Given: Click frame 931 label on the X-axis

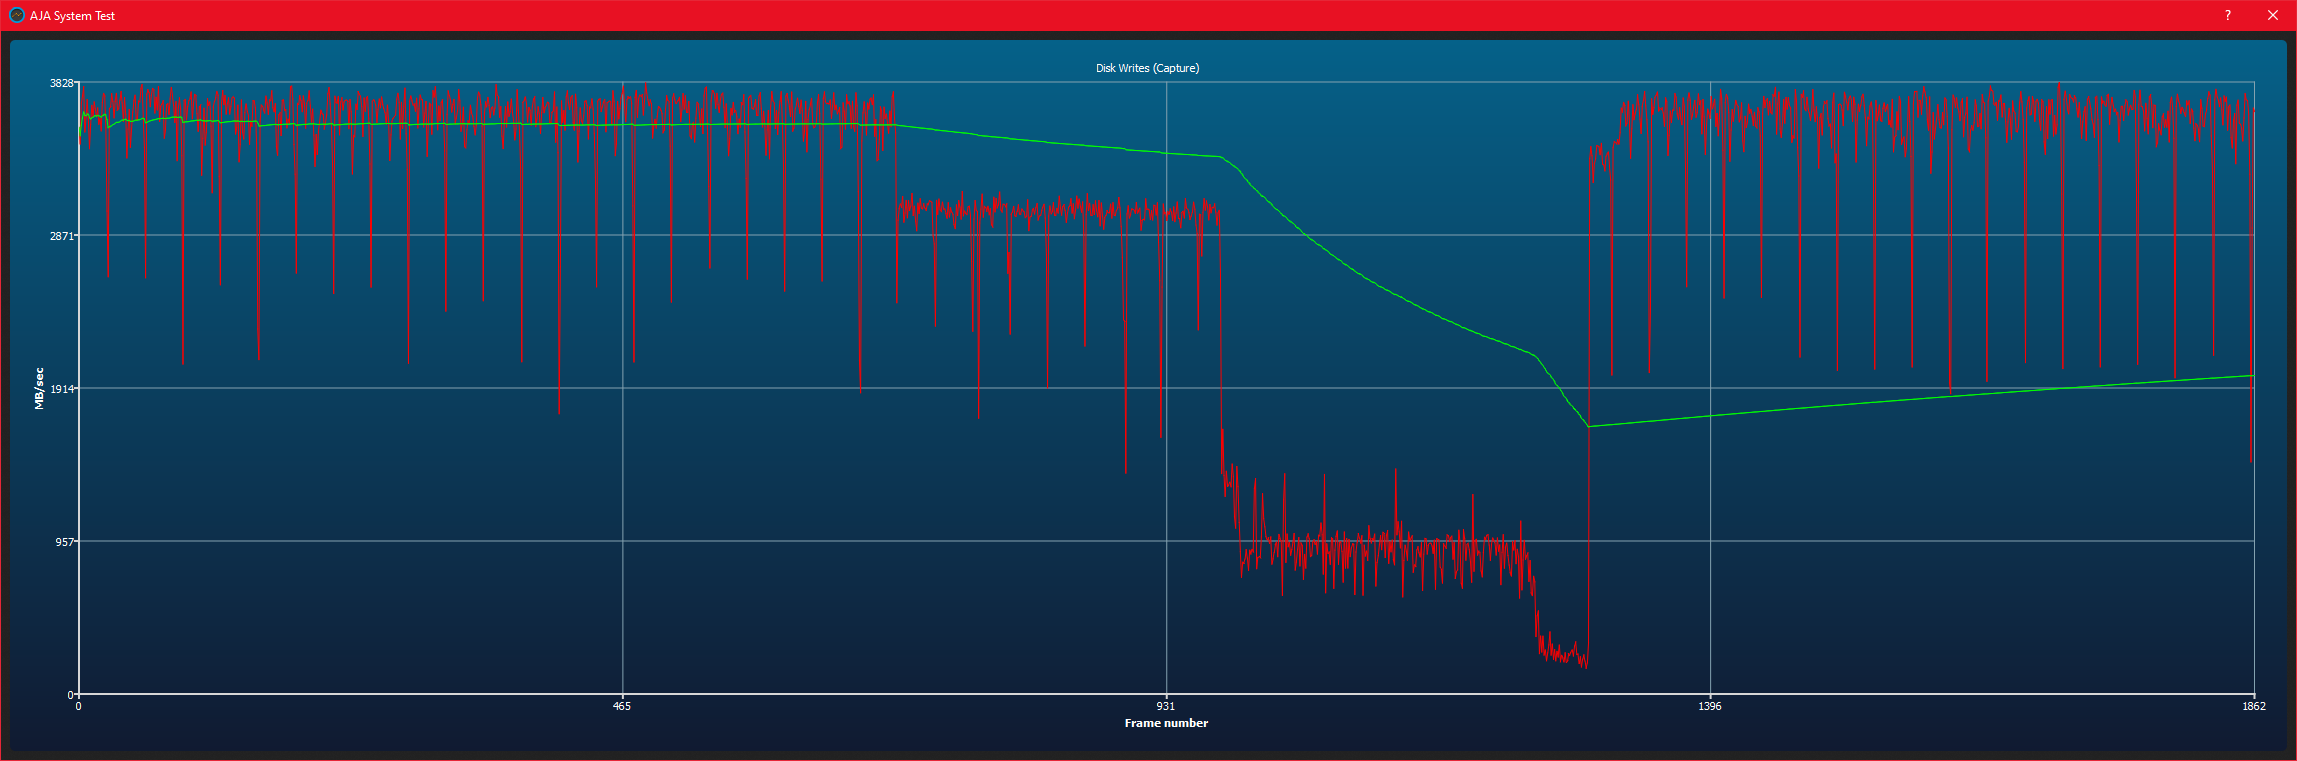Looking at the screenshot, I should click(x=1166, y=706).
